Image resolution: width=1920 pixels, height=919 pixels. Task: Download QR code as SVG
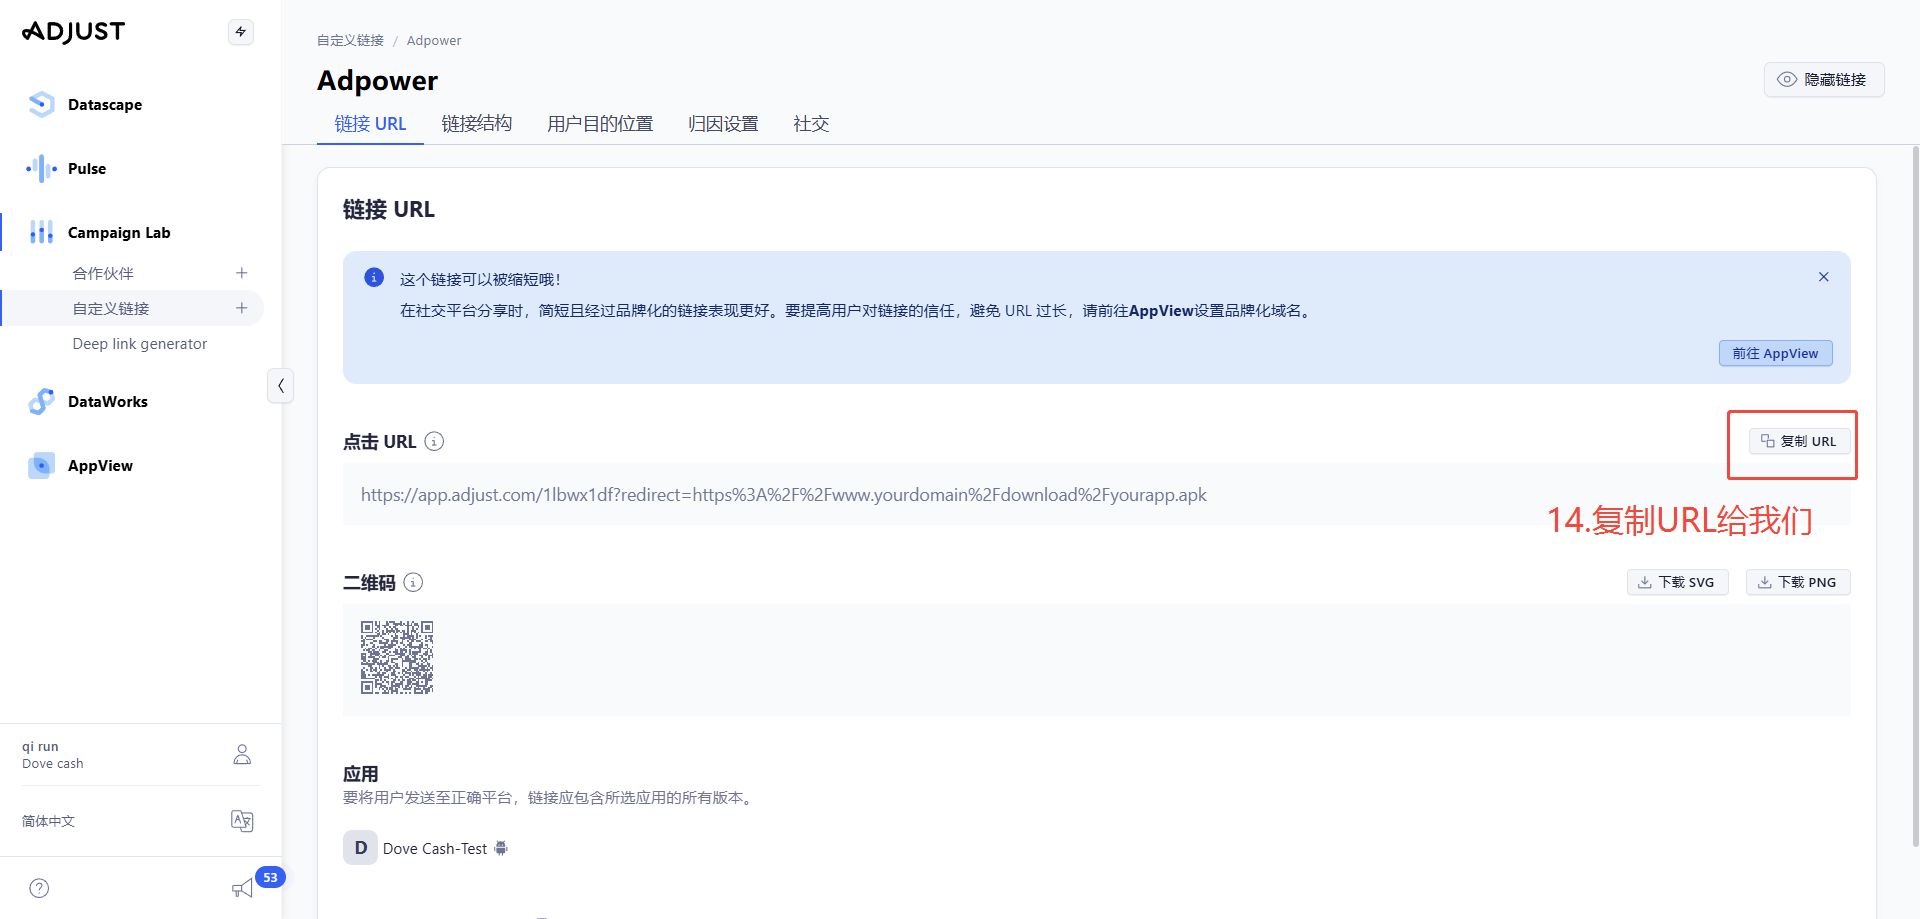click(1677, 582)
